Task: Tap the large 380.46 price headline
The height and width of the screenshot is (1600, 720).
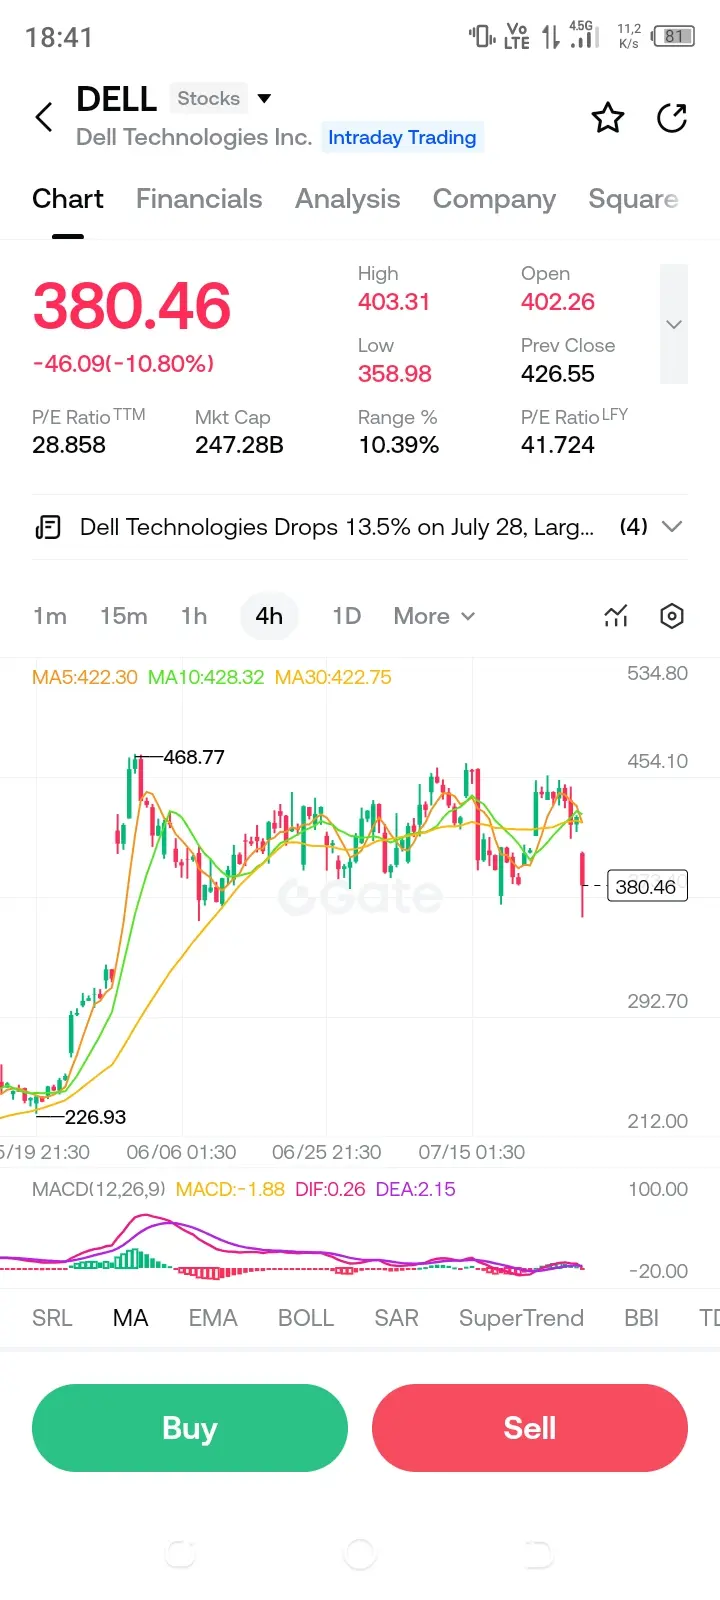Action: (x=132, y=306)
